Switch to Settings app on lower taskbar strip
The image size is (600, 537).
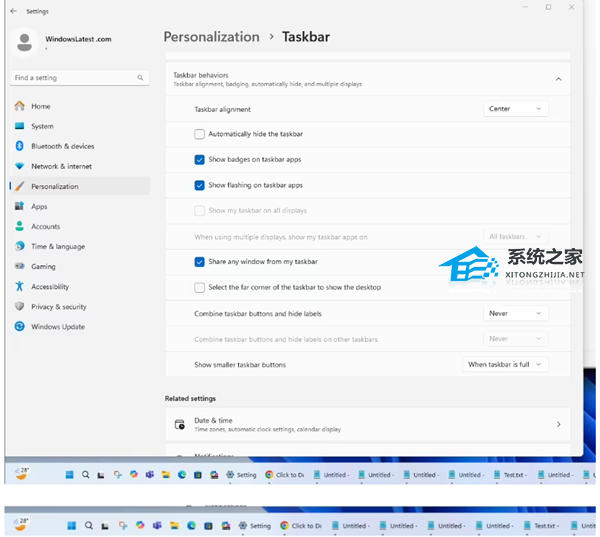click(x=254, y=526)
